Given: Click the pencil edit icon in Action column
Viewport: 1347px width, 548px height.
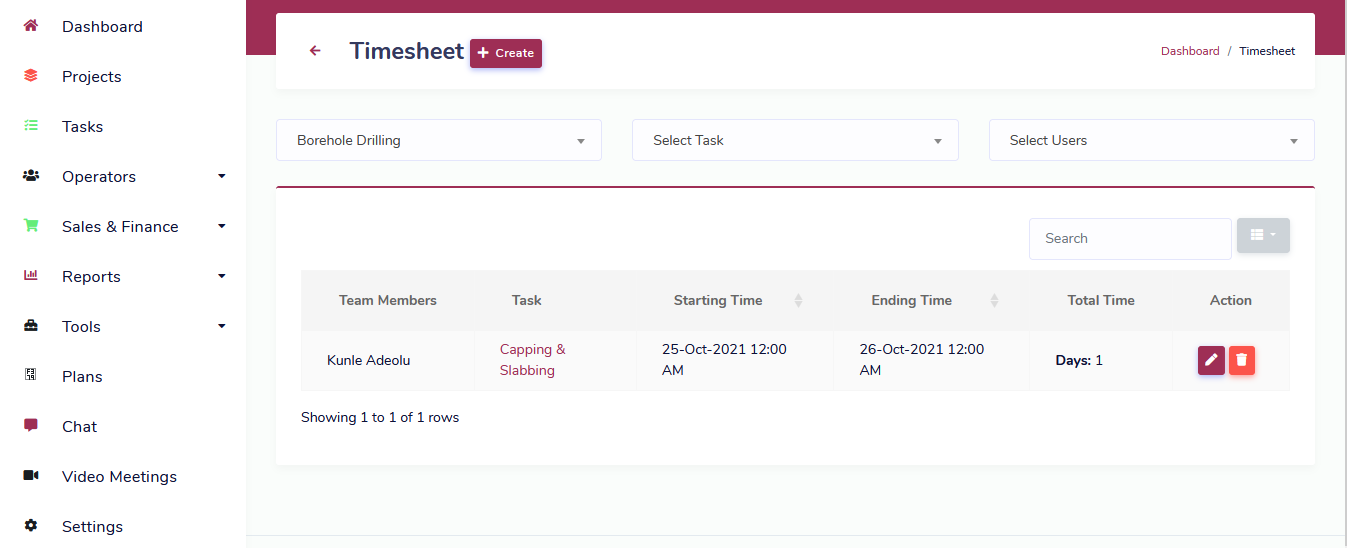Looking at the screenshot, I should tap(1211, 360).
